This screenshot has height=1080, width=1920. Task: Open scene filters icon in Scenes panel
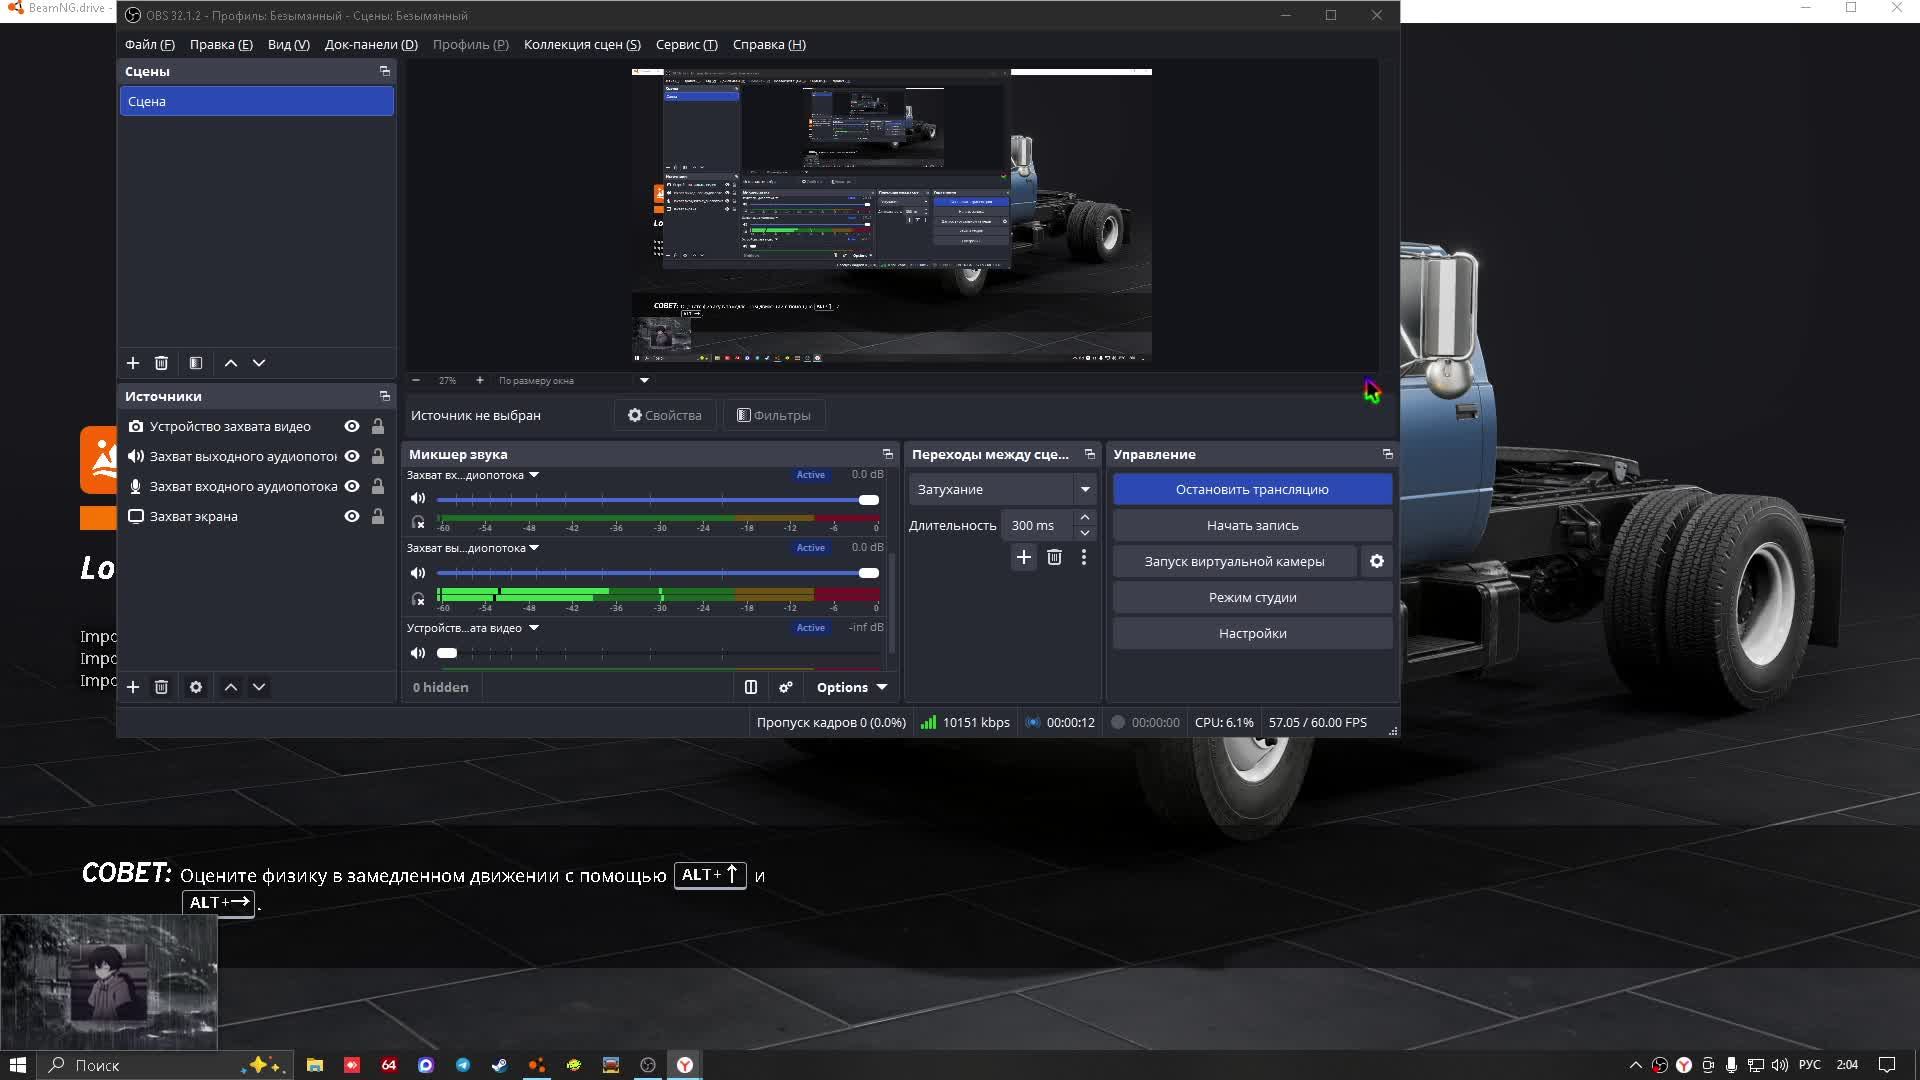tap(196, 363)
